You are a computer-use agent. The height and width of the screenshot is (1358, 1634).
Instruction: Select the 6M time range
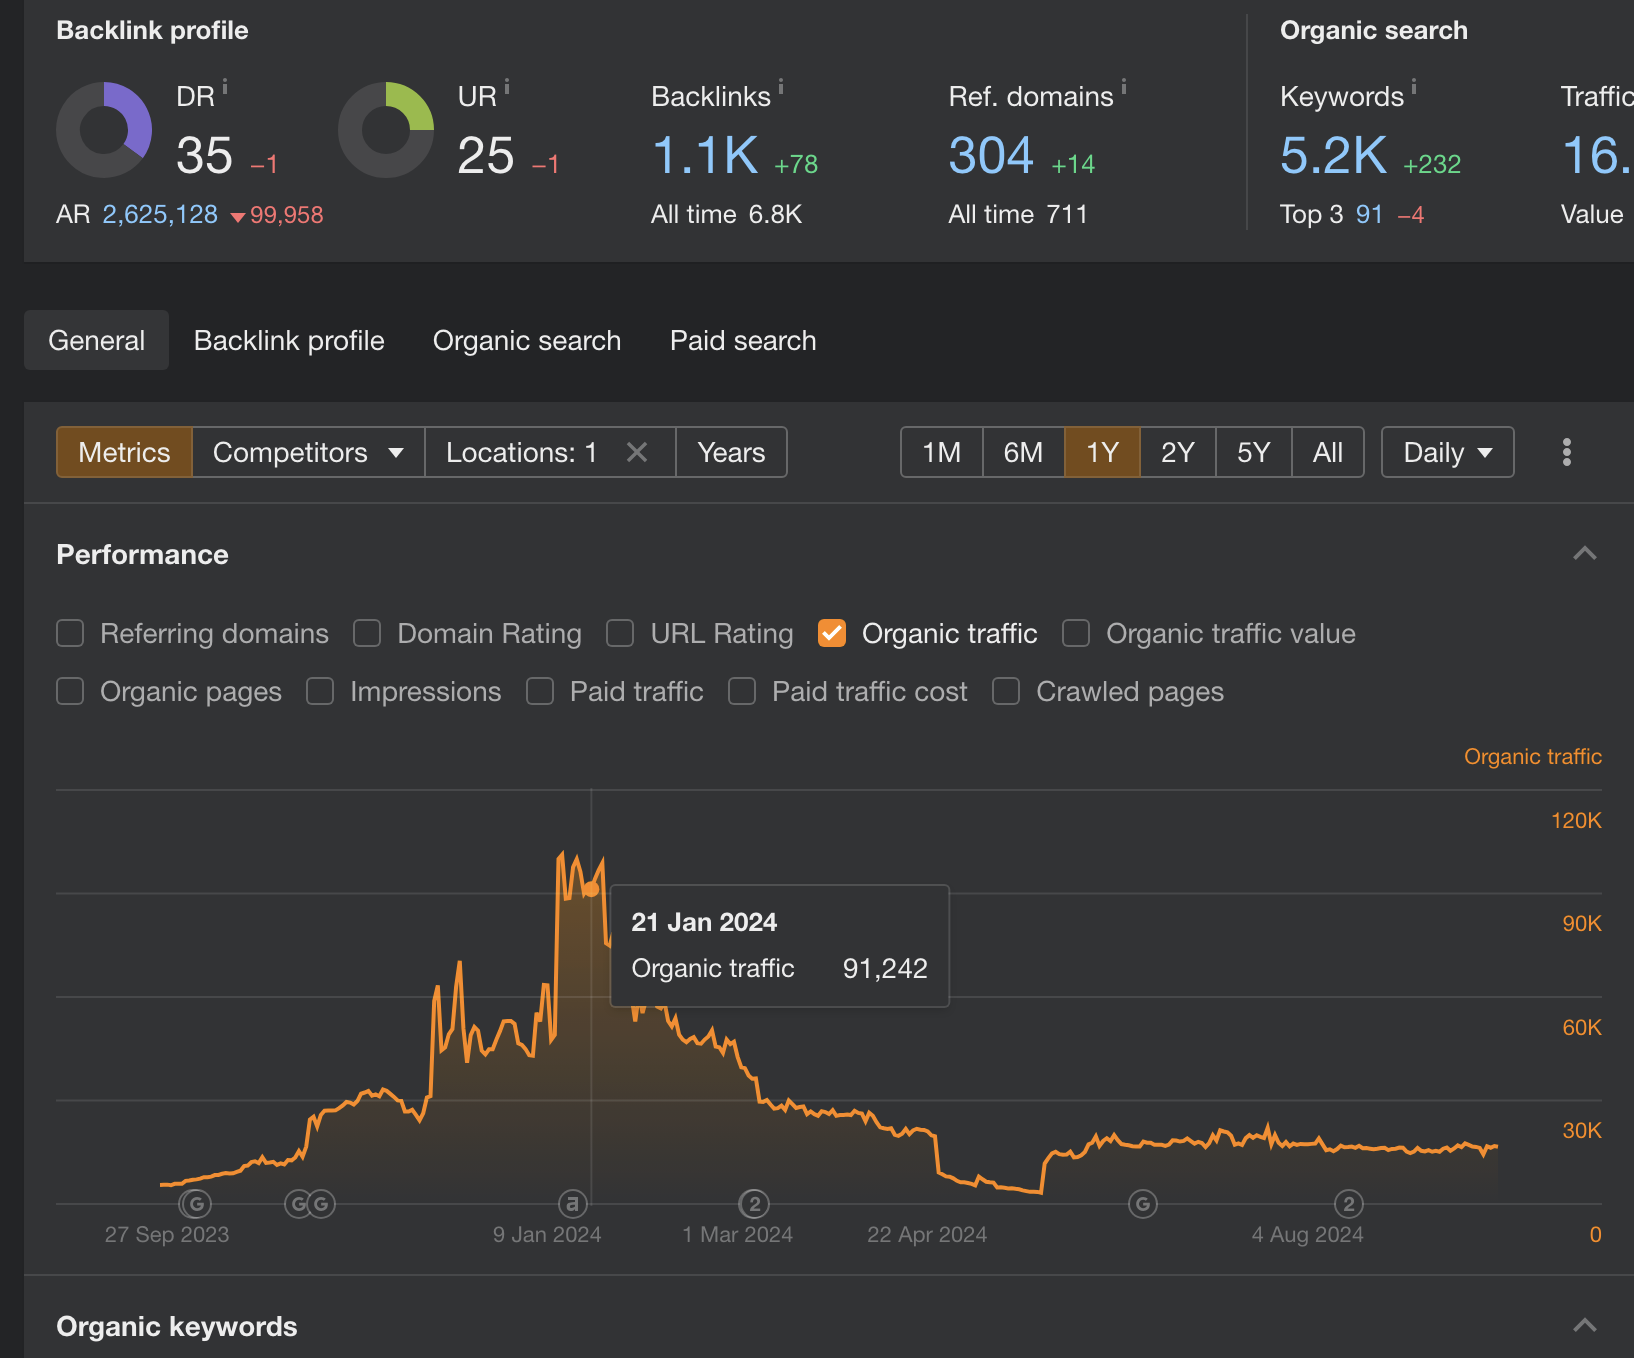[1023, 452]
